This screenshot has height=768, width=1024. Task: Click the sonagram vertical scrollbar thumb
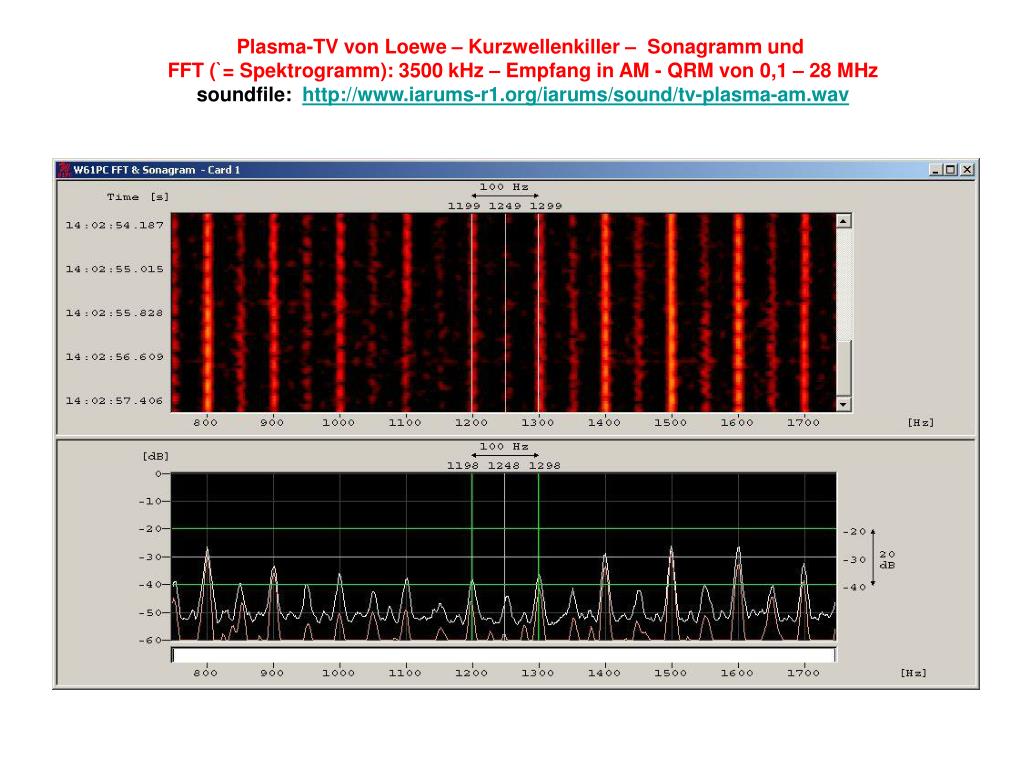(x=844, y=368)
